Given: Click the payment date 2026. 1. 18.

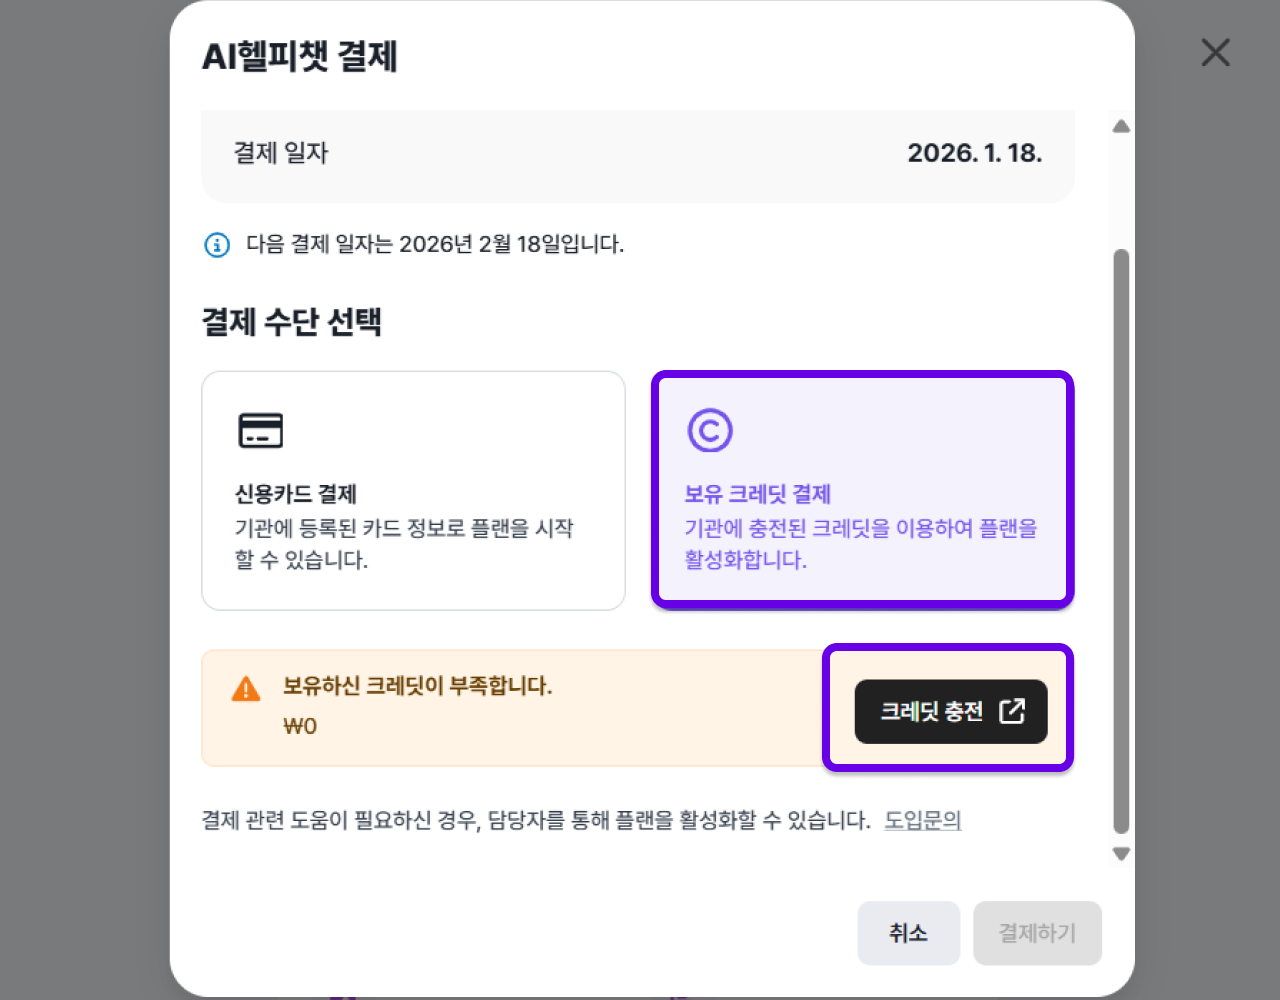Looking at the screenshot, I should [x=976, y=154].
